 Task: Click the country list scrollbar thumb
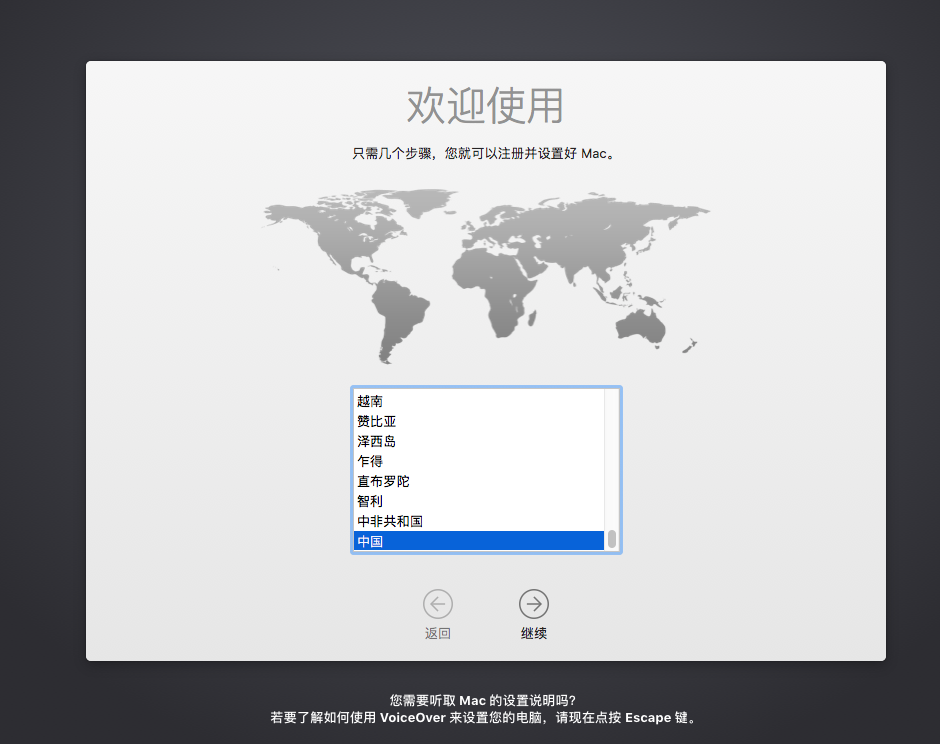(x=611, y=539)
